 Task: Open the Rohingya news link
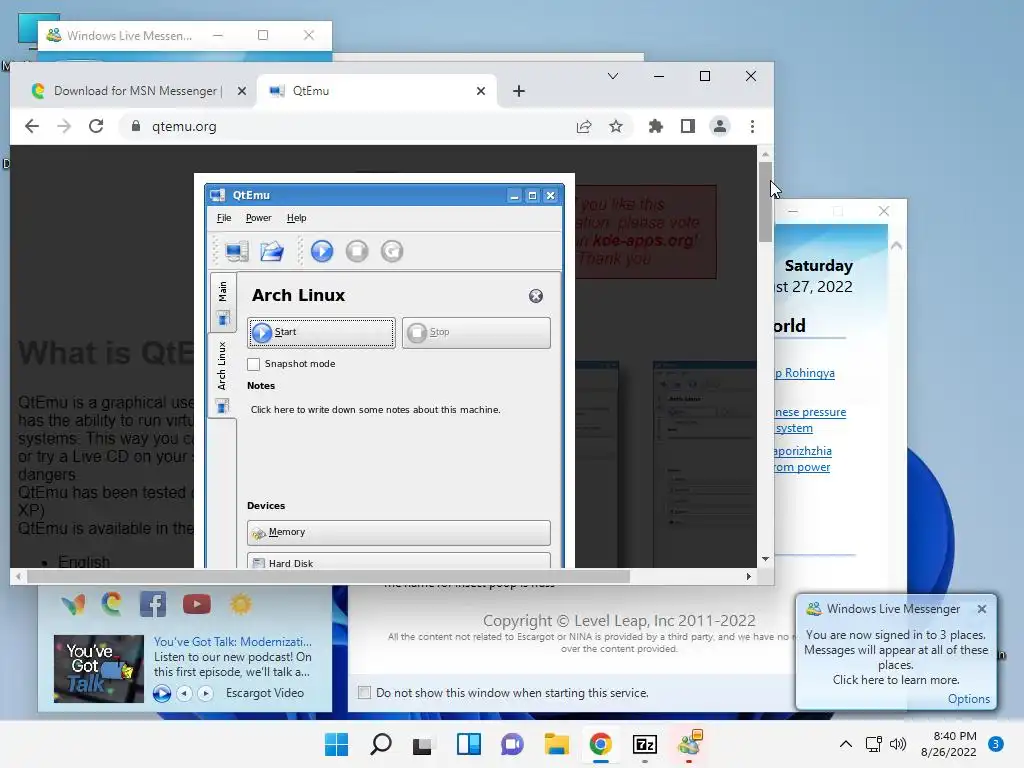click(805, 373)
